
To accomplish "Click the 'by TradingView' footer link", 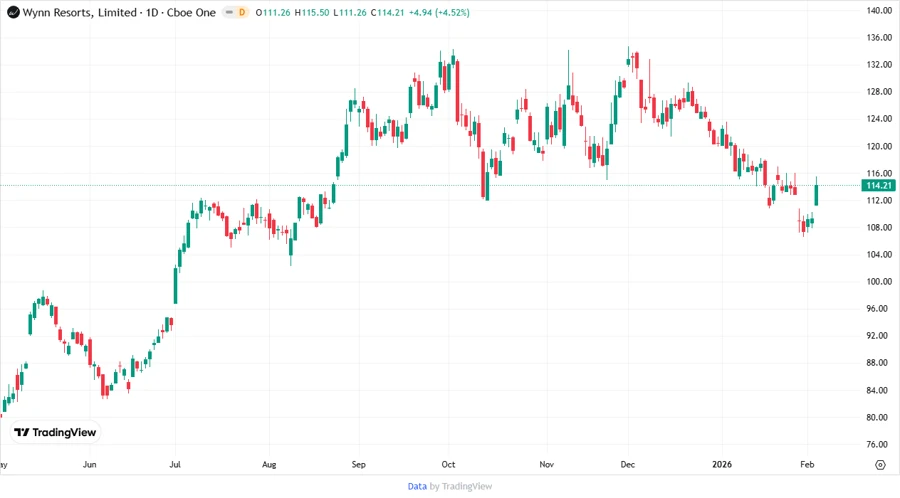I will pos(461,487).
